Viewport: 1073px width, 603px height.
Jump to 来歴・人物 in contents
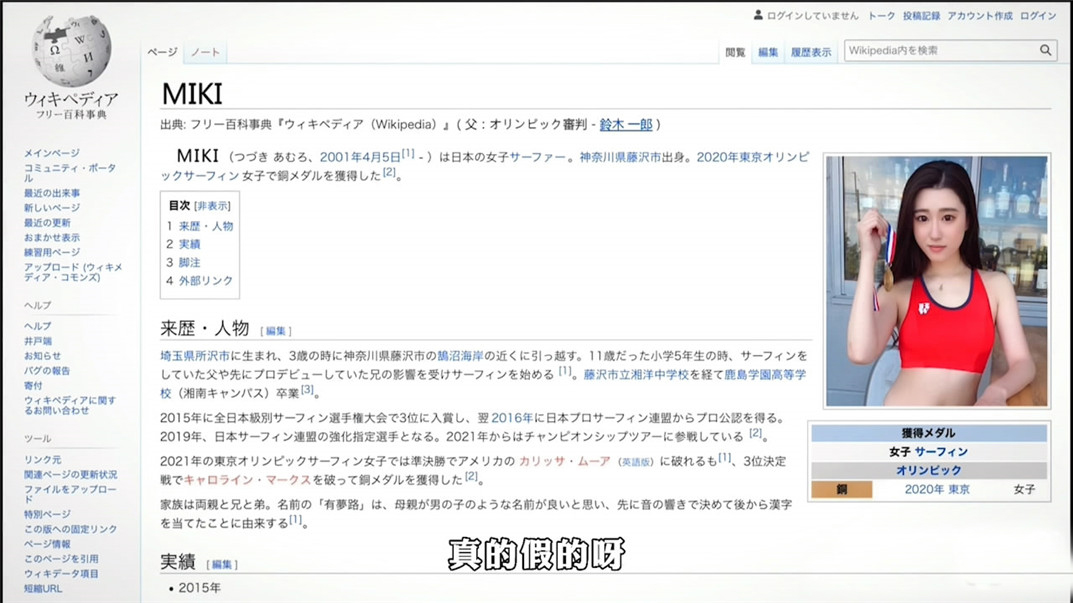pos(206,226)
